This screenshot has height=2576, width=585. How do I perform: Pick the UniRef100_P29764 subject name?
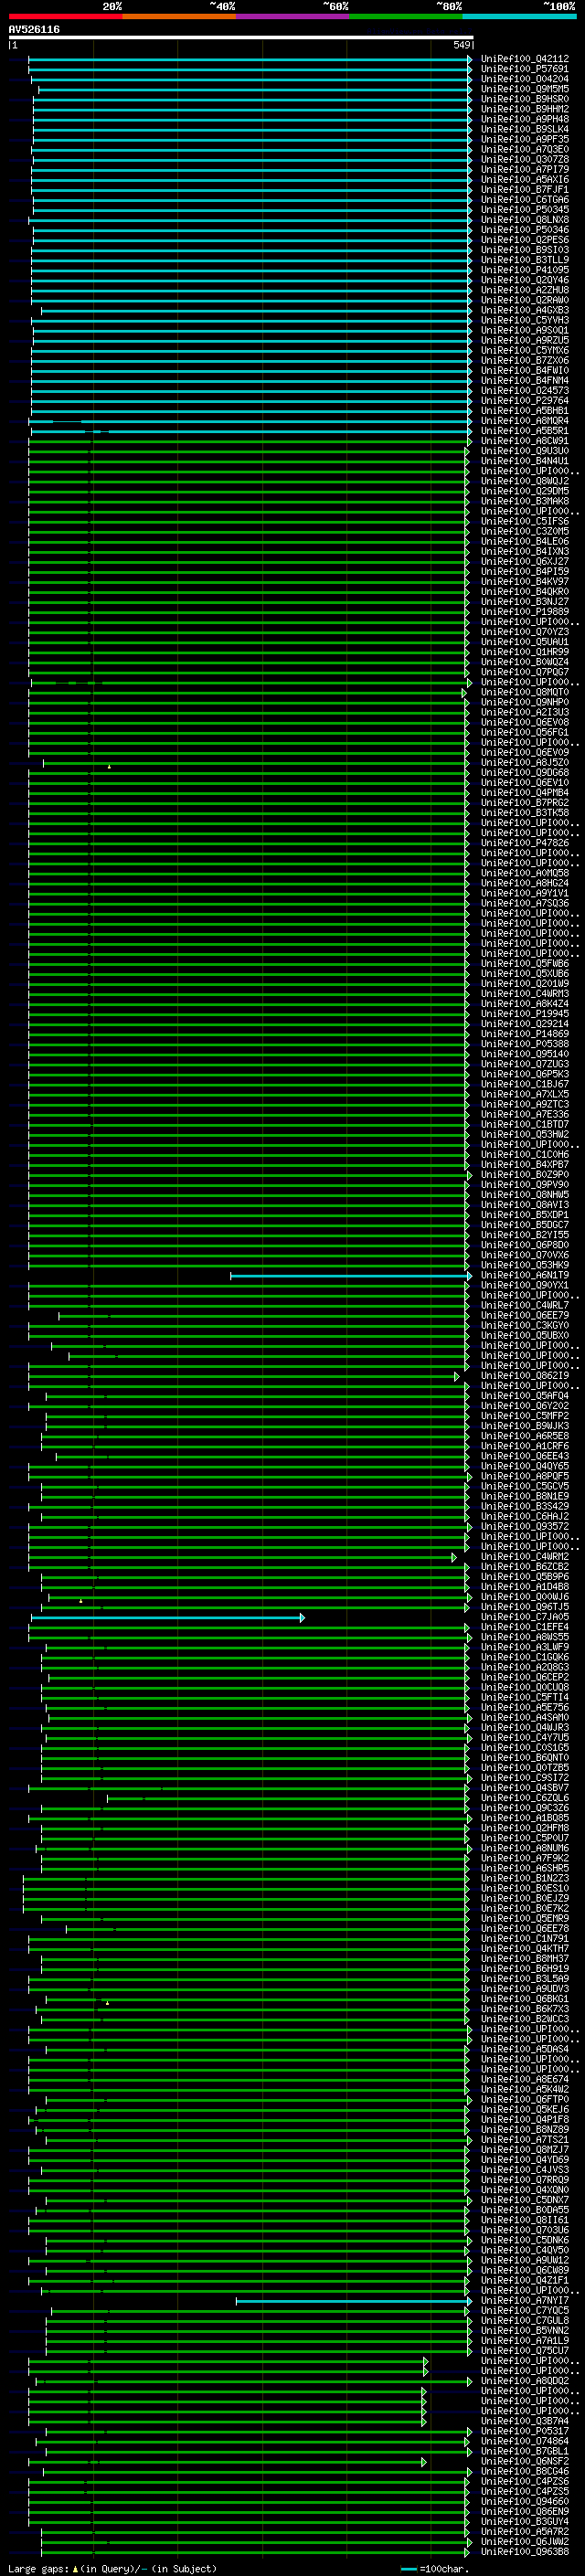point(524,400)
